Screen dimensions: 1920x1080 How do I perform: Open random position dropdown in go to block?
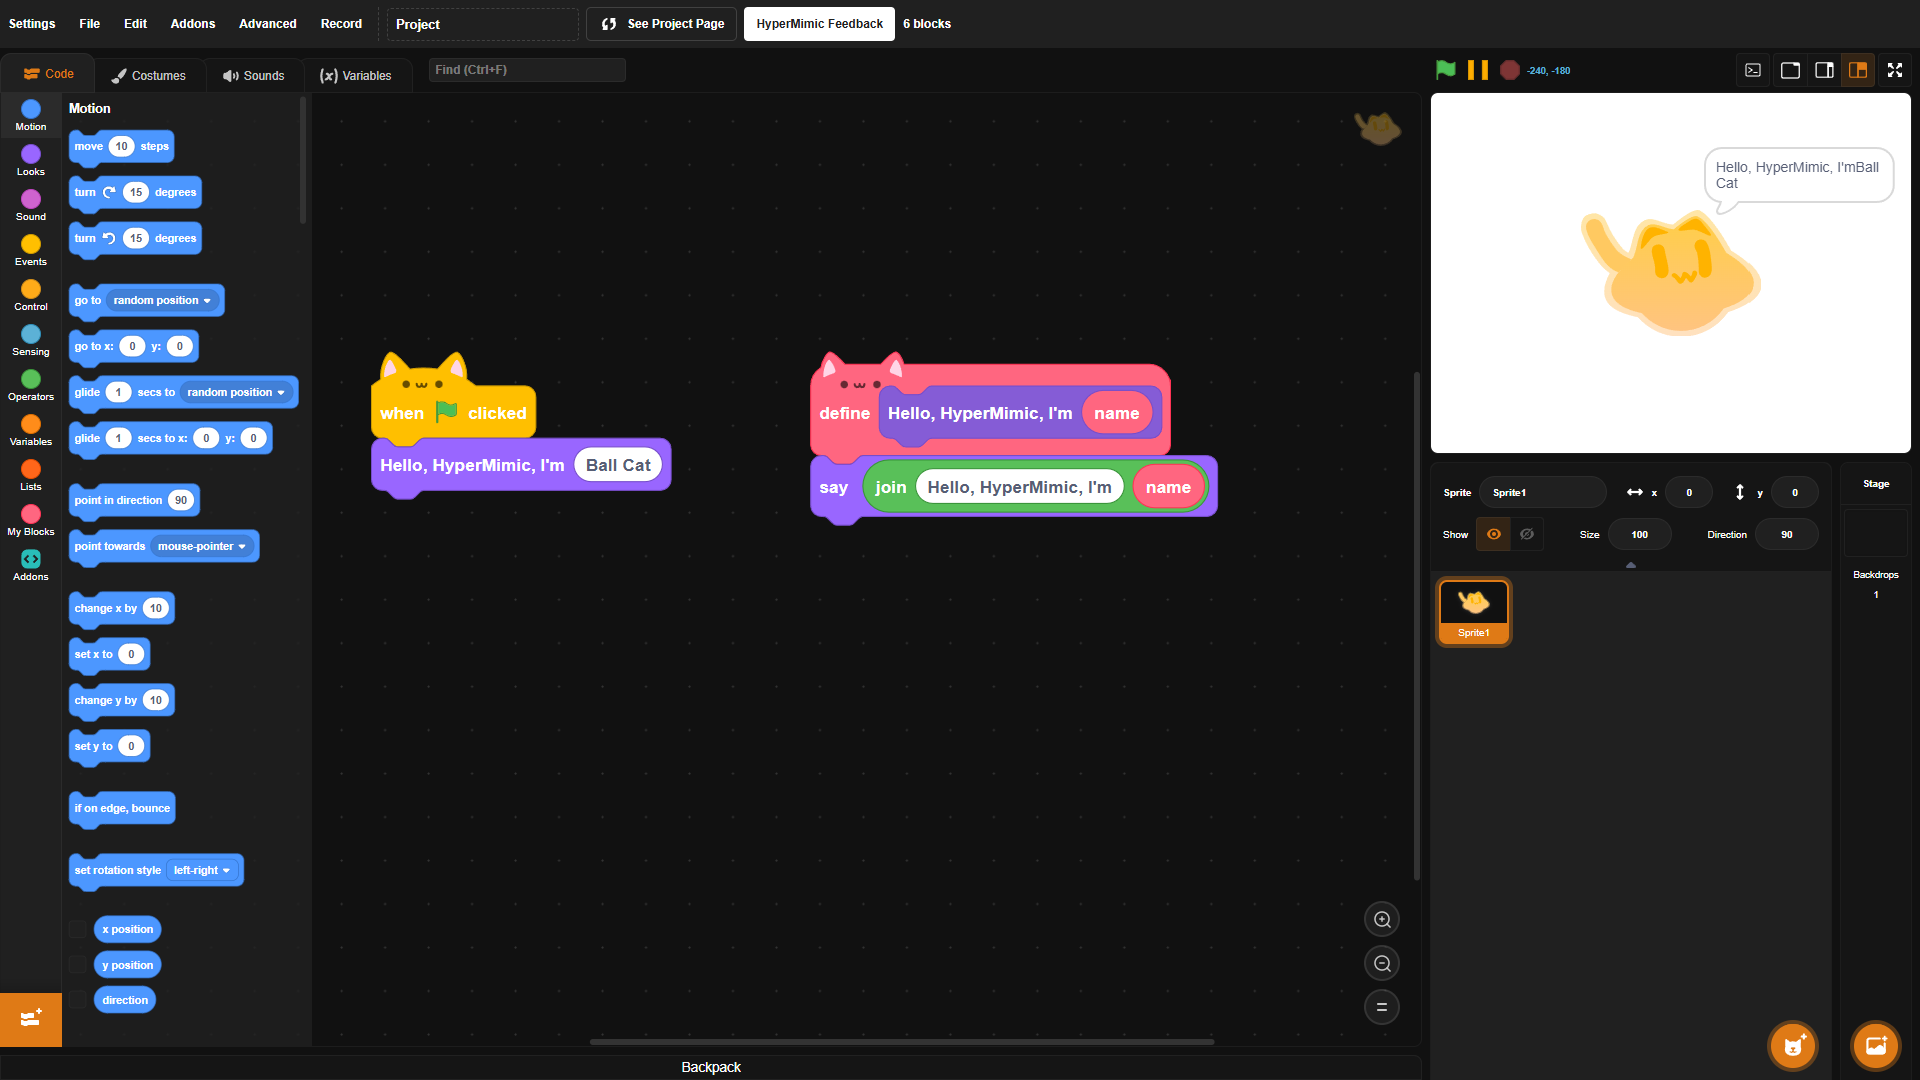point(162,300)
